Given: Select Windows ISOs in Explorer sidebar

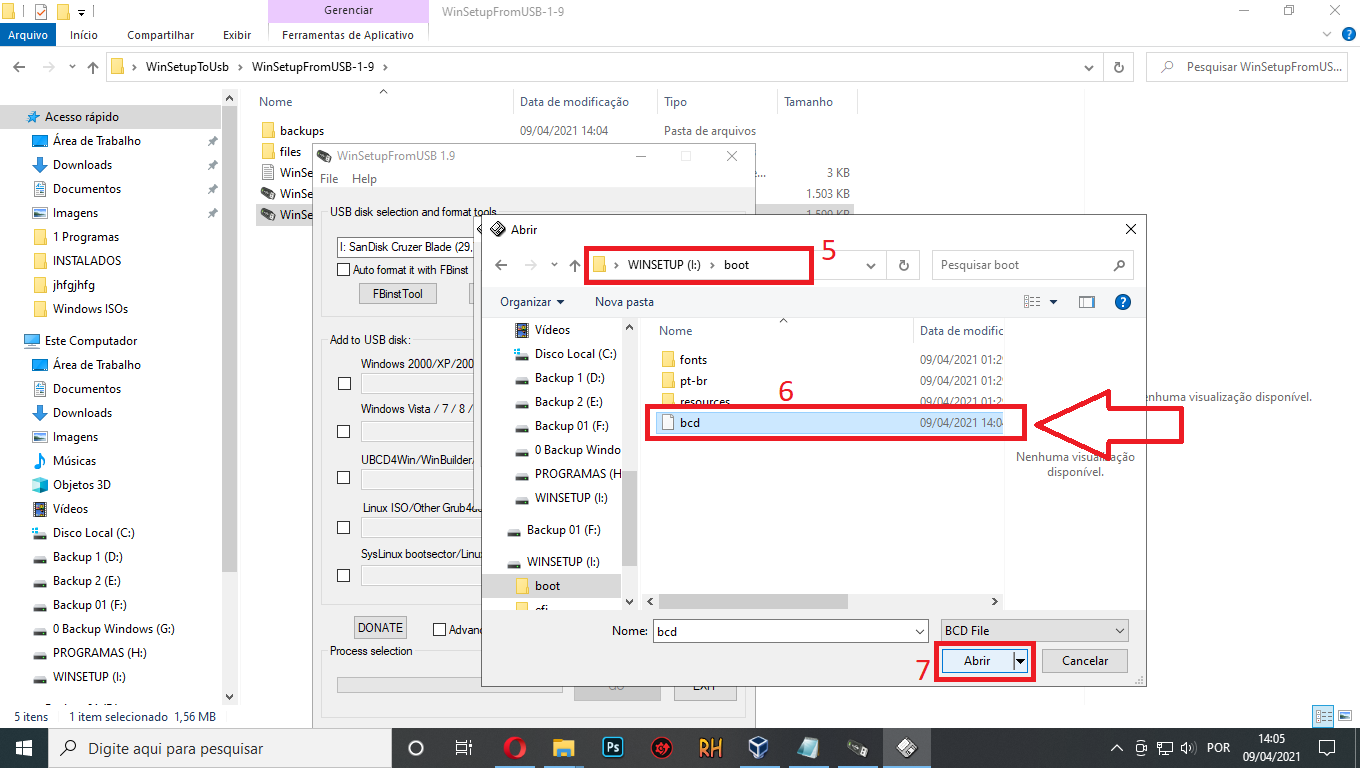Looking at the screenshot, I should point(90,309).
